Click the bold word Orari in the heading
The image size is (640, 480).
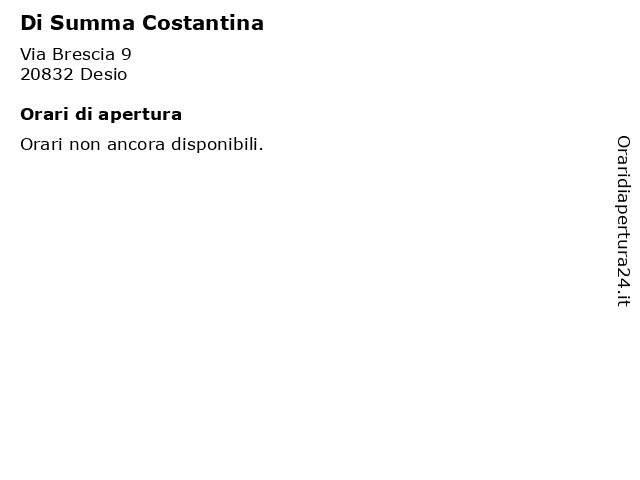tap(44, 115)
